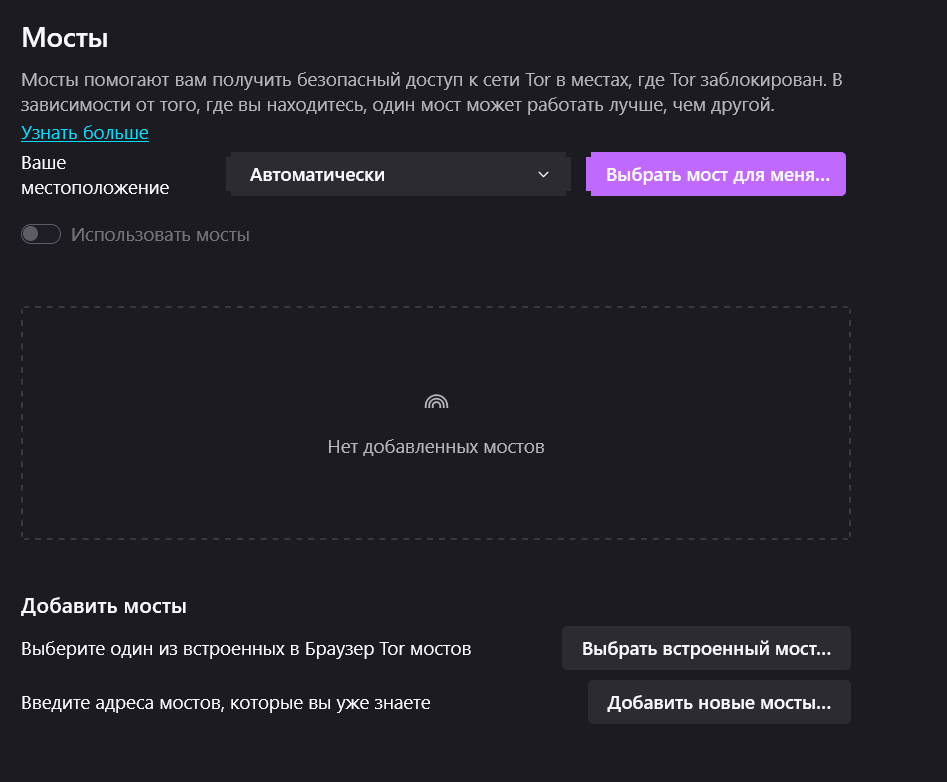The image size is (947, 782).
Task: Open the Узнать больше link
Action: [x=85, y=132]
